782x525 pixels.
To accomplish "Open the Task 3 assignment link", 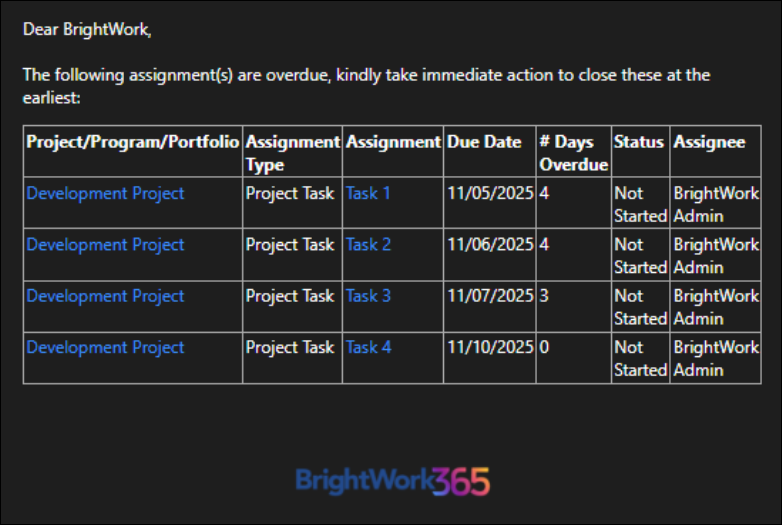I will point(369,296).
